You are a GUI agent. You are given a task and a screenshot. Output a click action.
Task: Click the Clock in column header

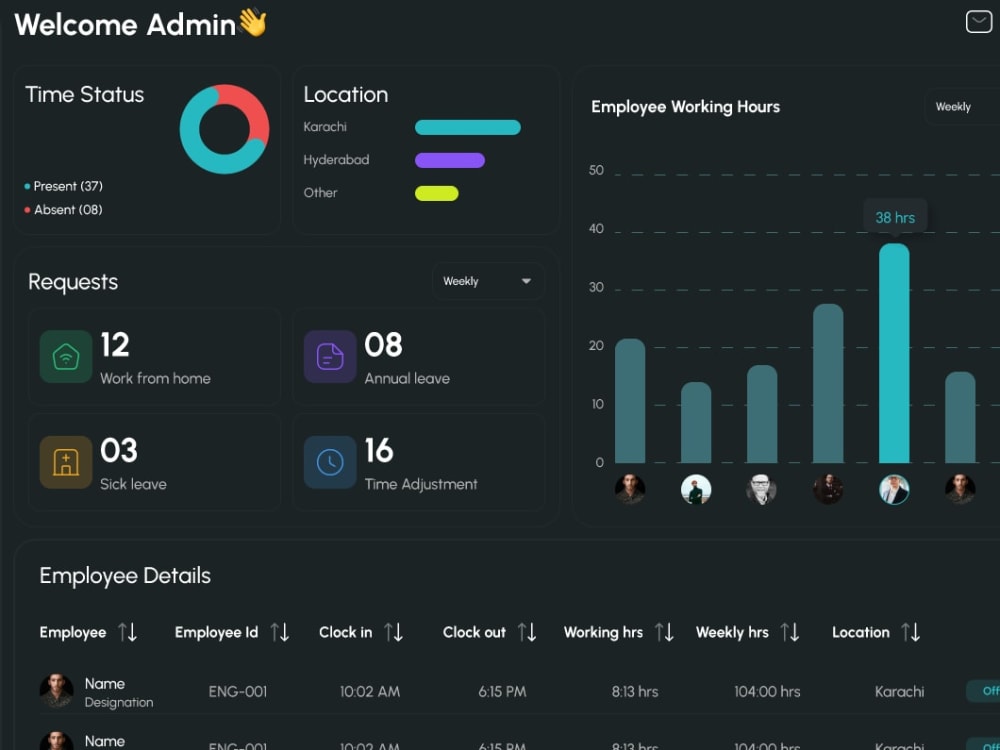click(345, 632)
